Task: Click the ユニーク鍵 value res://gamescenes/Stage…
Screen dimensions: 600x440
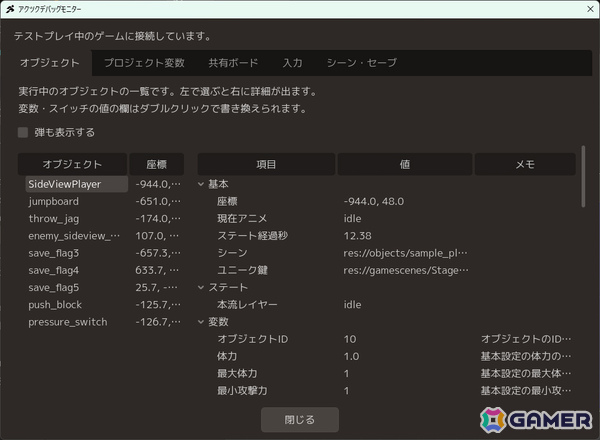Action: coord(406,270)
